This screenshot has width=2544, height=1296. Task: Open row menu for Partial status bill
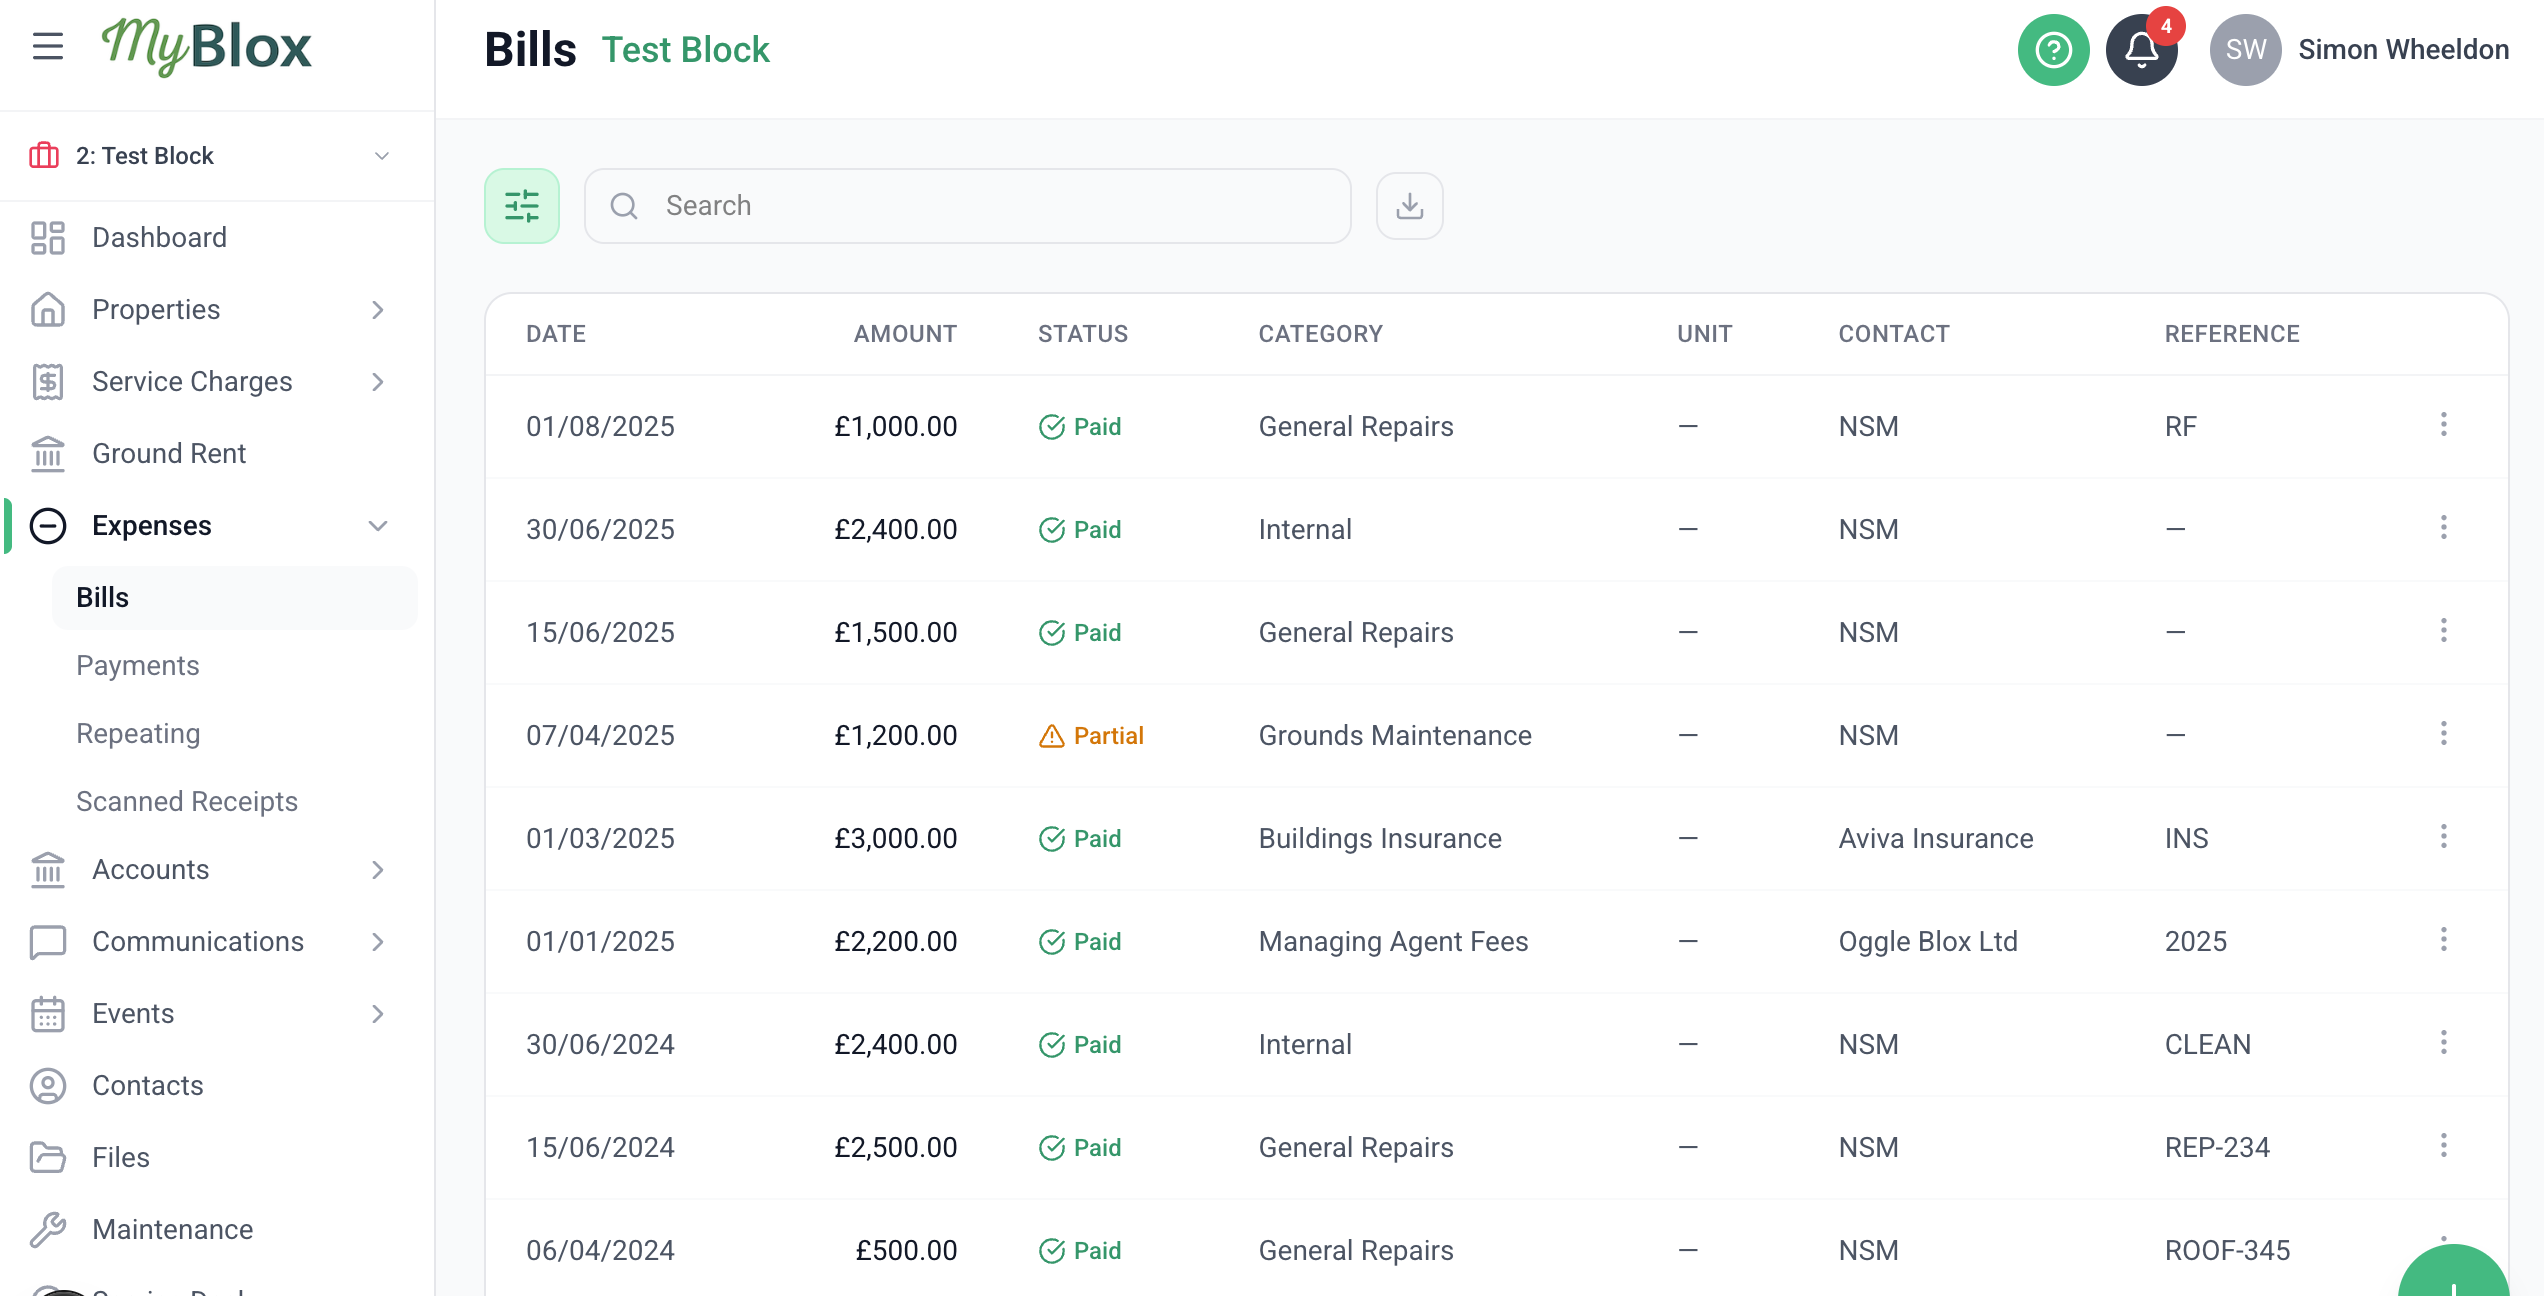[x=2443, y=734]
